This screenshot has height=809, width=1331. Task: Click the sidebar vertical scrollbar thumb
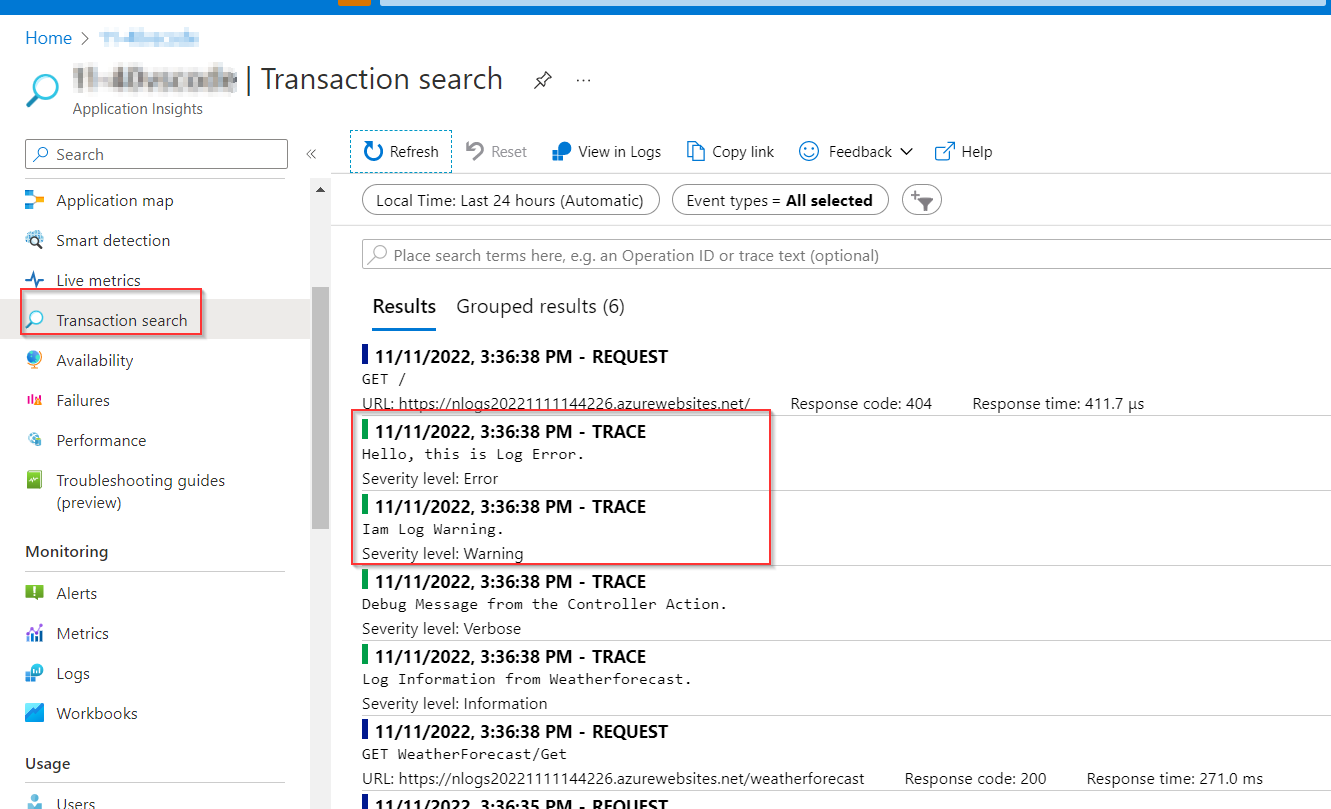(x=320, y=407)
